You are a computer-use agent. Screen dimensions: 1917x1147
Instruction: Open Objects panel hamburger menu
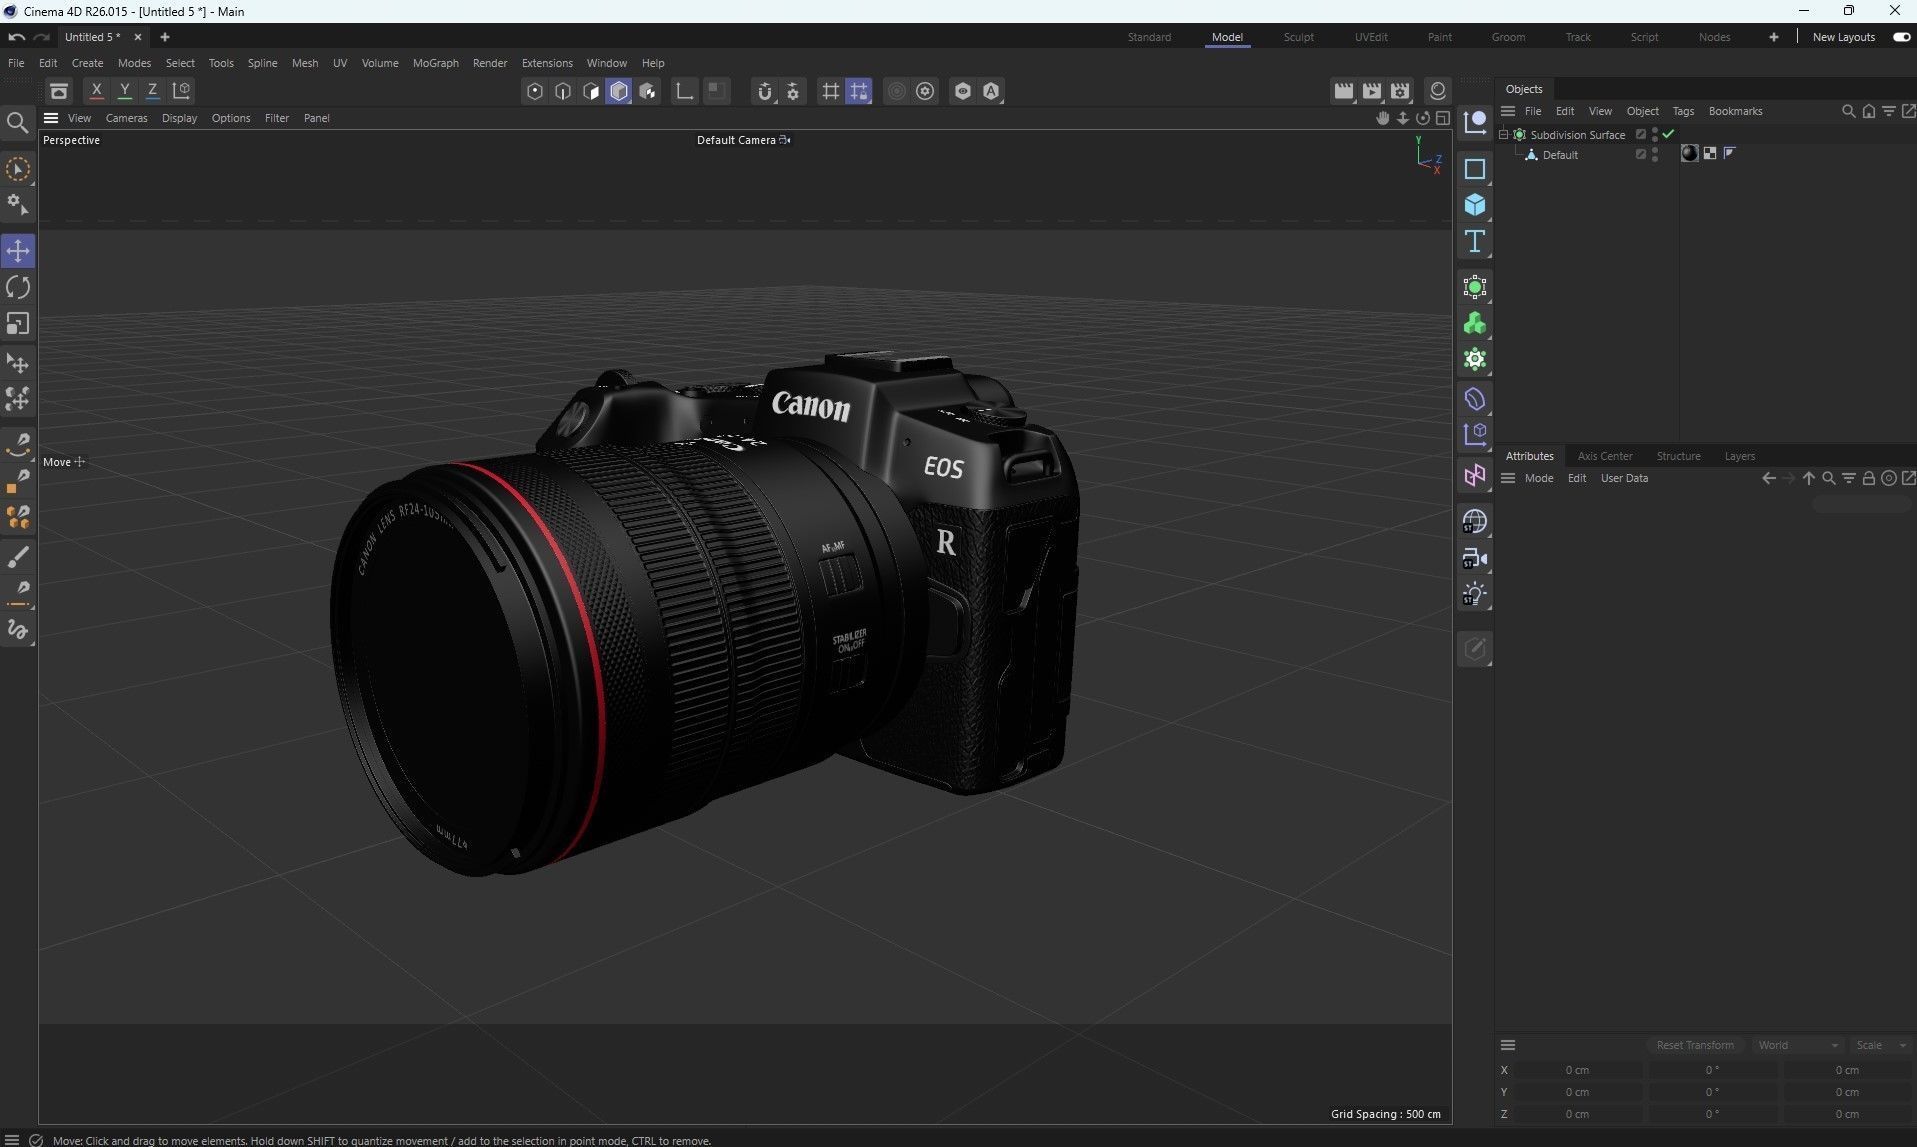click(x=1508, y=111)
